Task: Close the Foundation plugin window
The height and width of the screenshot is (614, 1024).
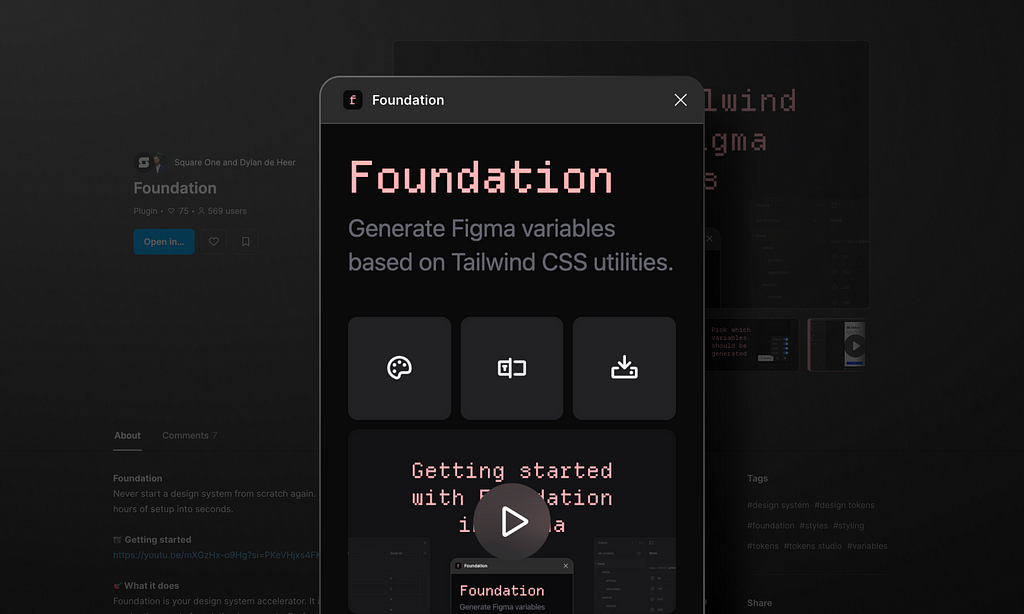Action: [x=680, y=100]
